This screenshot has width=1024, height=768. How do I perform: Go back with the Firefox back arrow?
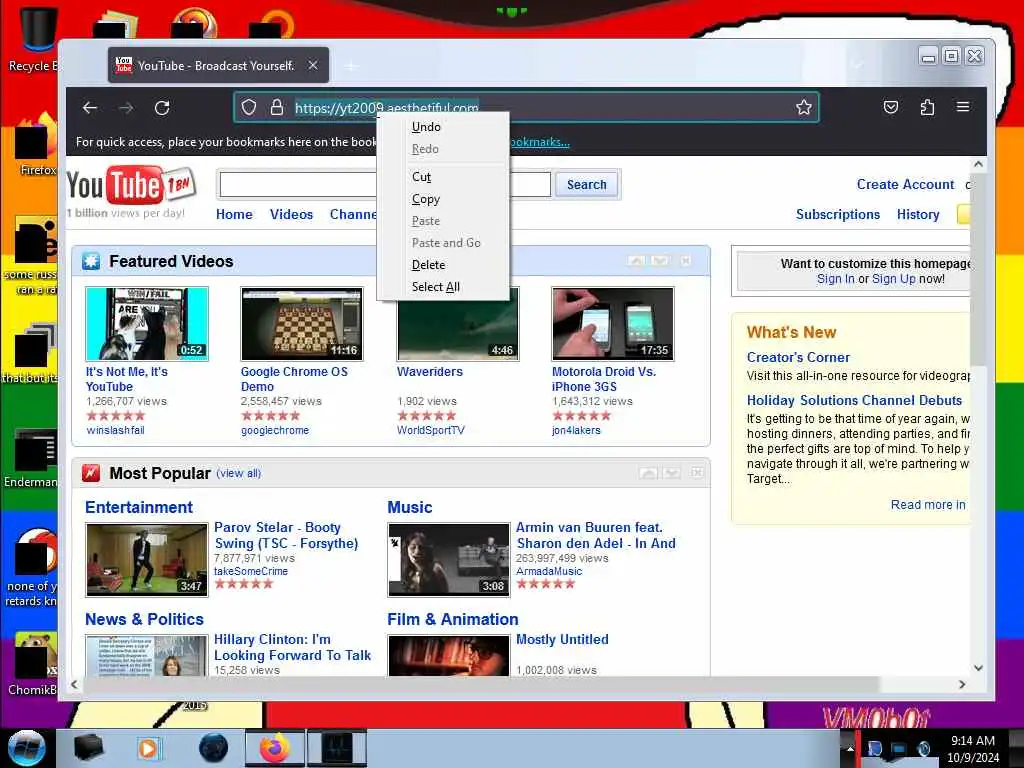coord(90,108)
